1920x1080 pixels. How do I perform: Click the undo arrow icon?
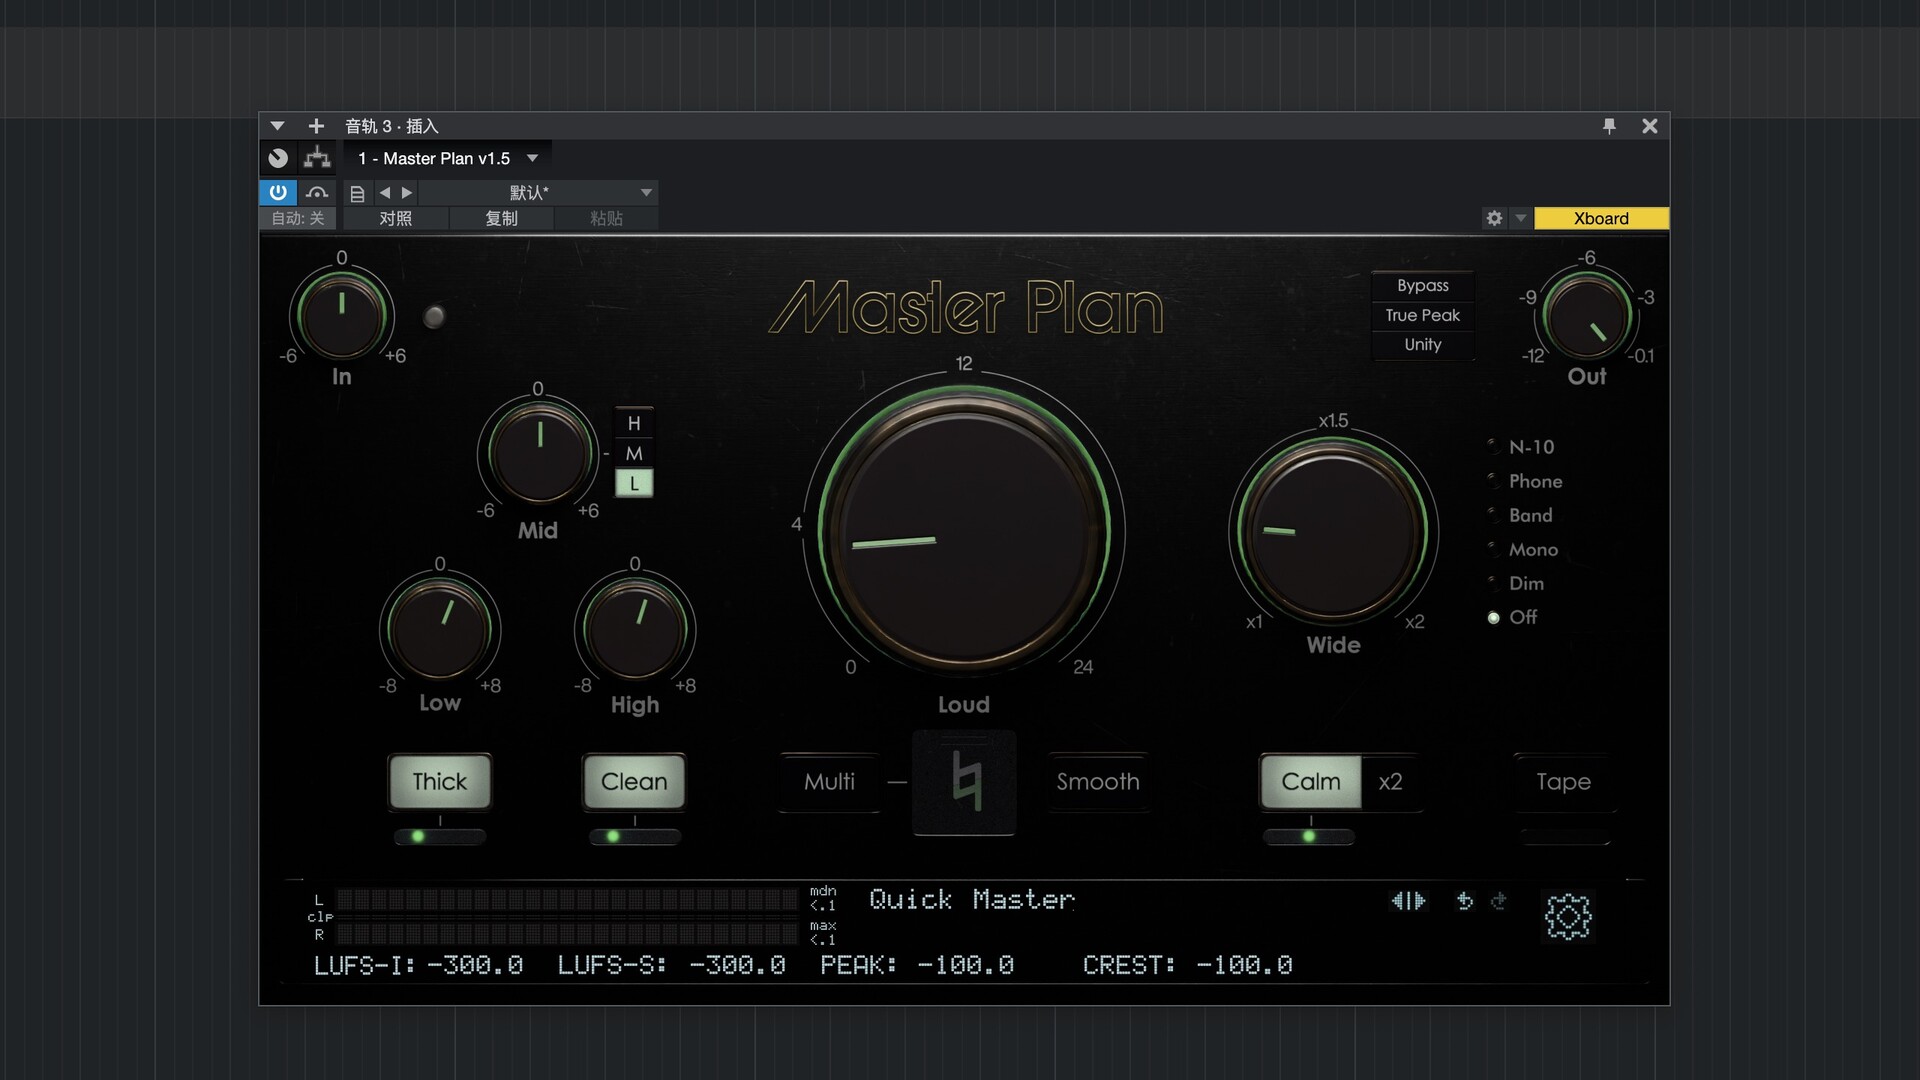tap(1465, 901)
